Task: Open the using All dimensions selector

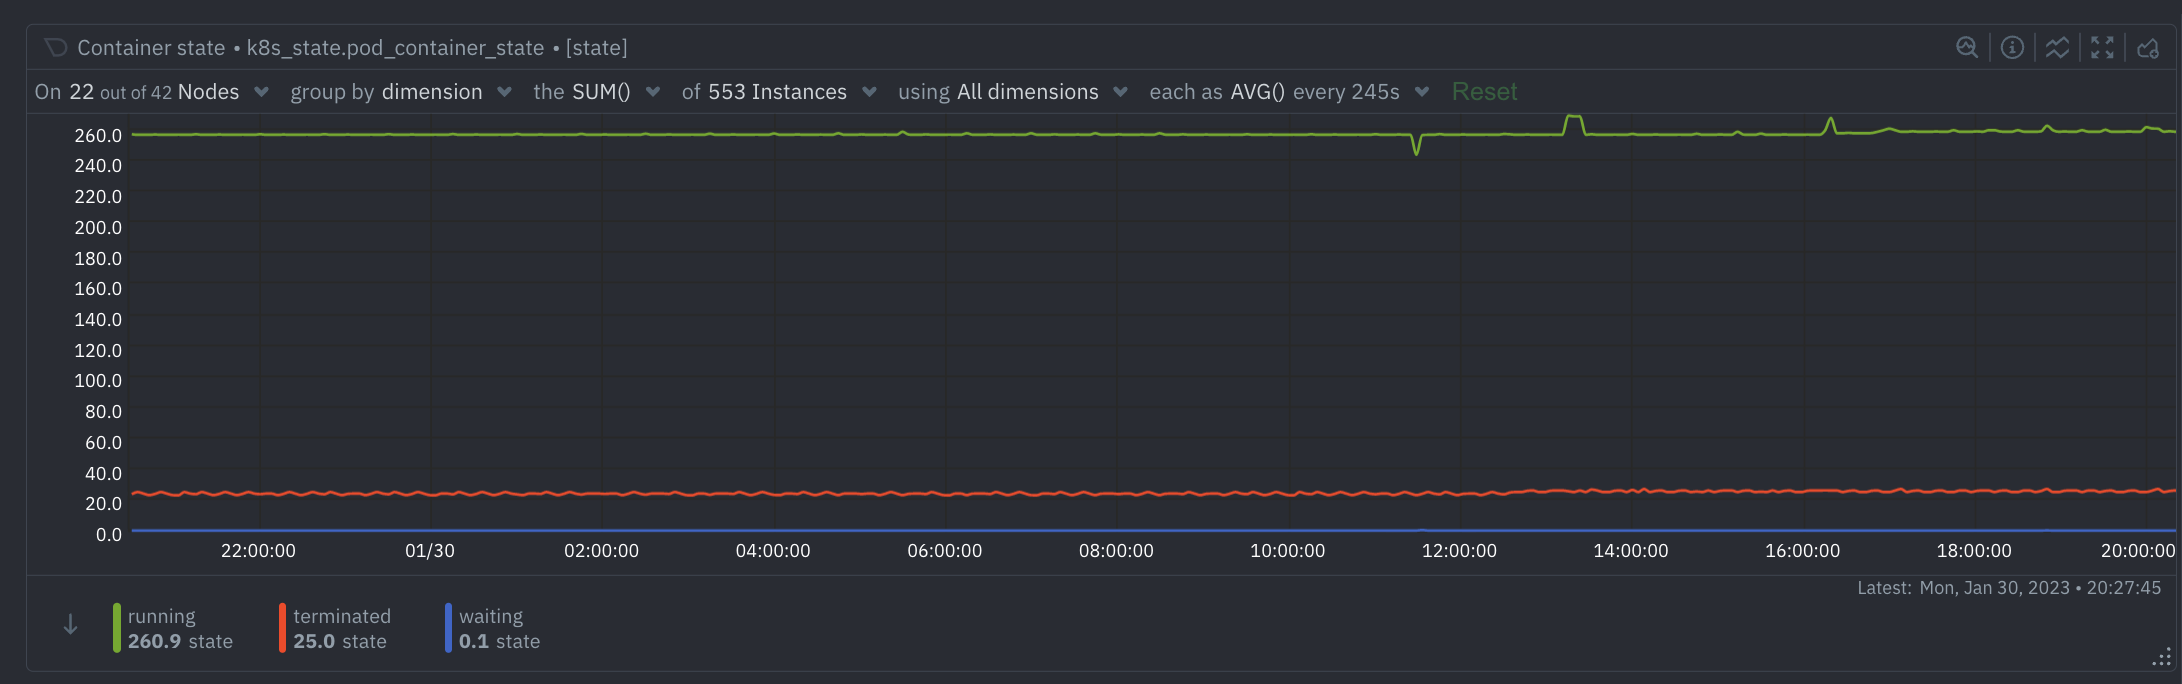Action: click(1012, 92)
